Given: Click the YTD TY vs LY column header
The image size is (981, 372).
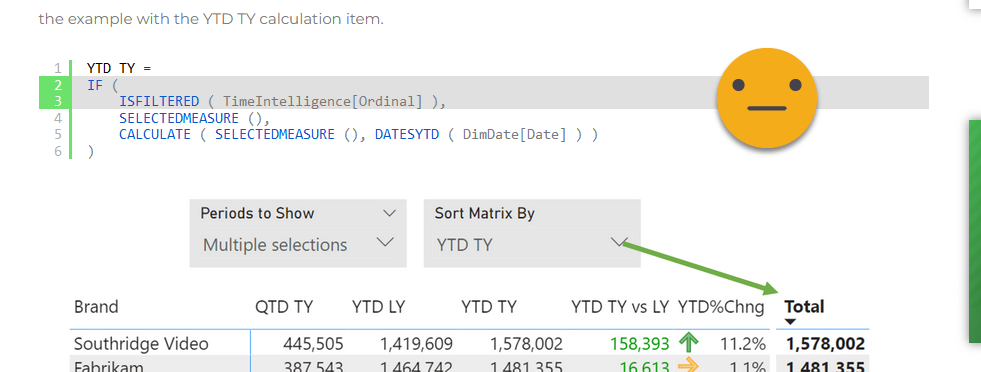Looking at the screenshot, I should [x=620, y=307].
